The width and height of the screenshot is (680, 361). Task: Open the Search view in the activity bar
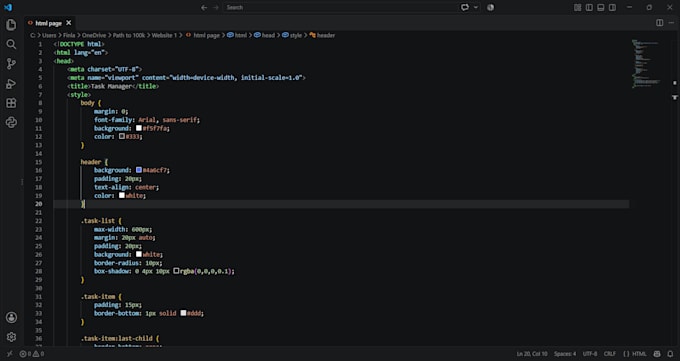(x=11, y=44)
